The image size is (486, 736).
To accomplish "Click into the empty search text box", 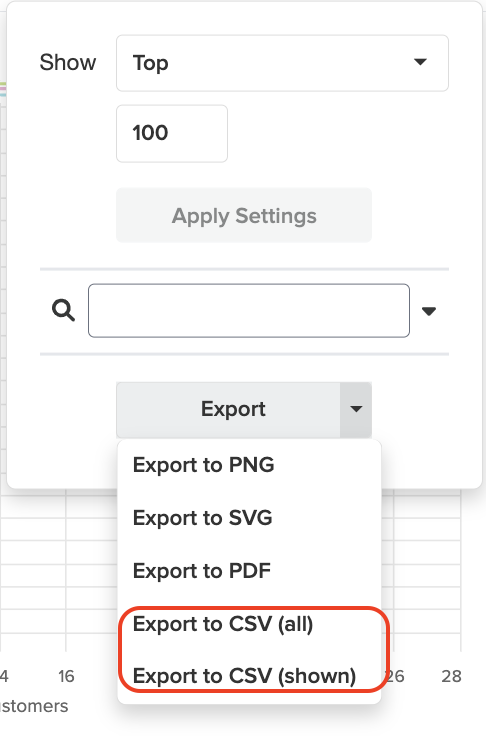I will coord(249,310).
